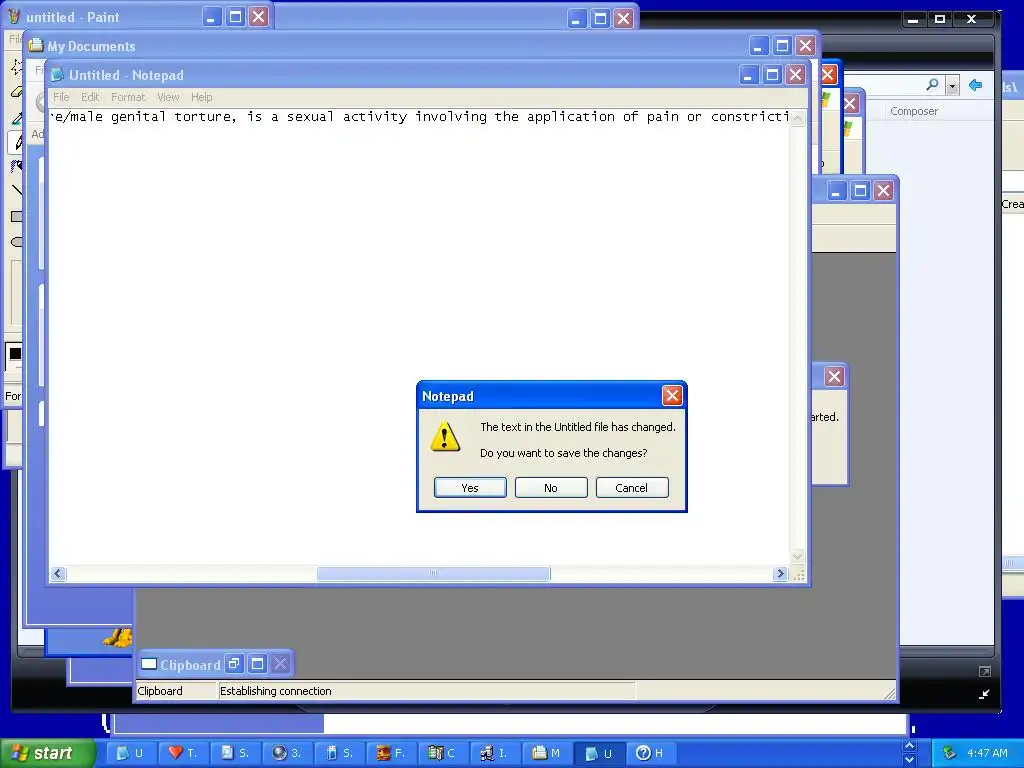Click the active 'U' Notepad taskbar button
This screenshot has width=1024, height=768.
tap(600, 753)
